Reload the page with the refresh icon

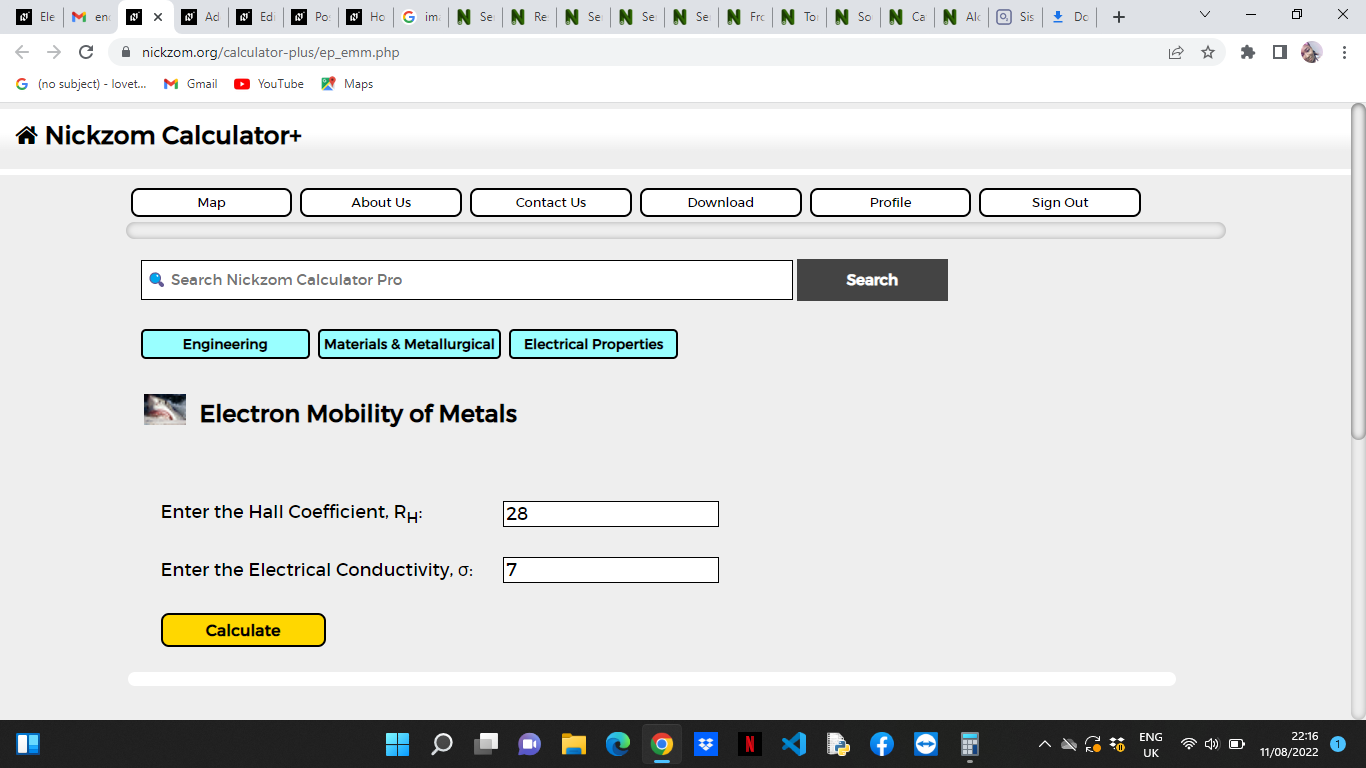point(86,52)
